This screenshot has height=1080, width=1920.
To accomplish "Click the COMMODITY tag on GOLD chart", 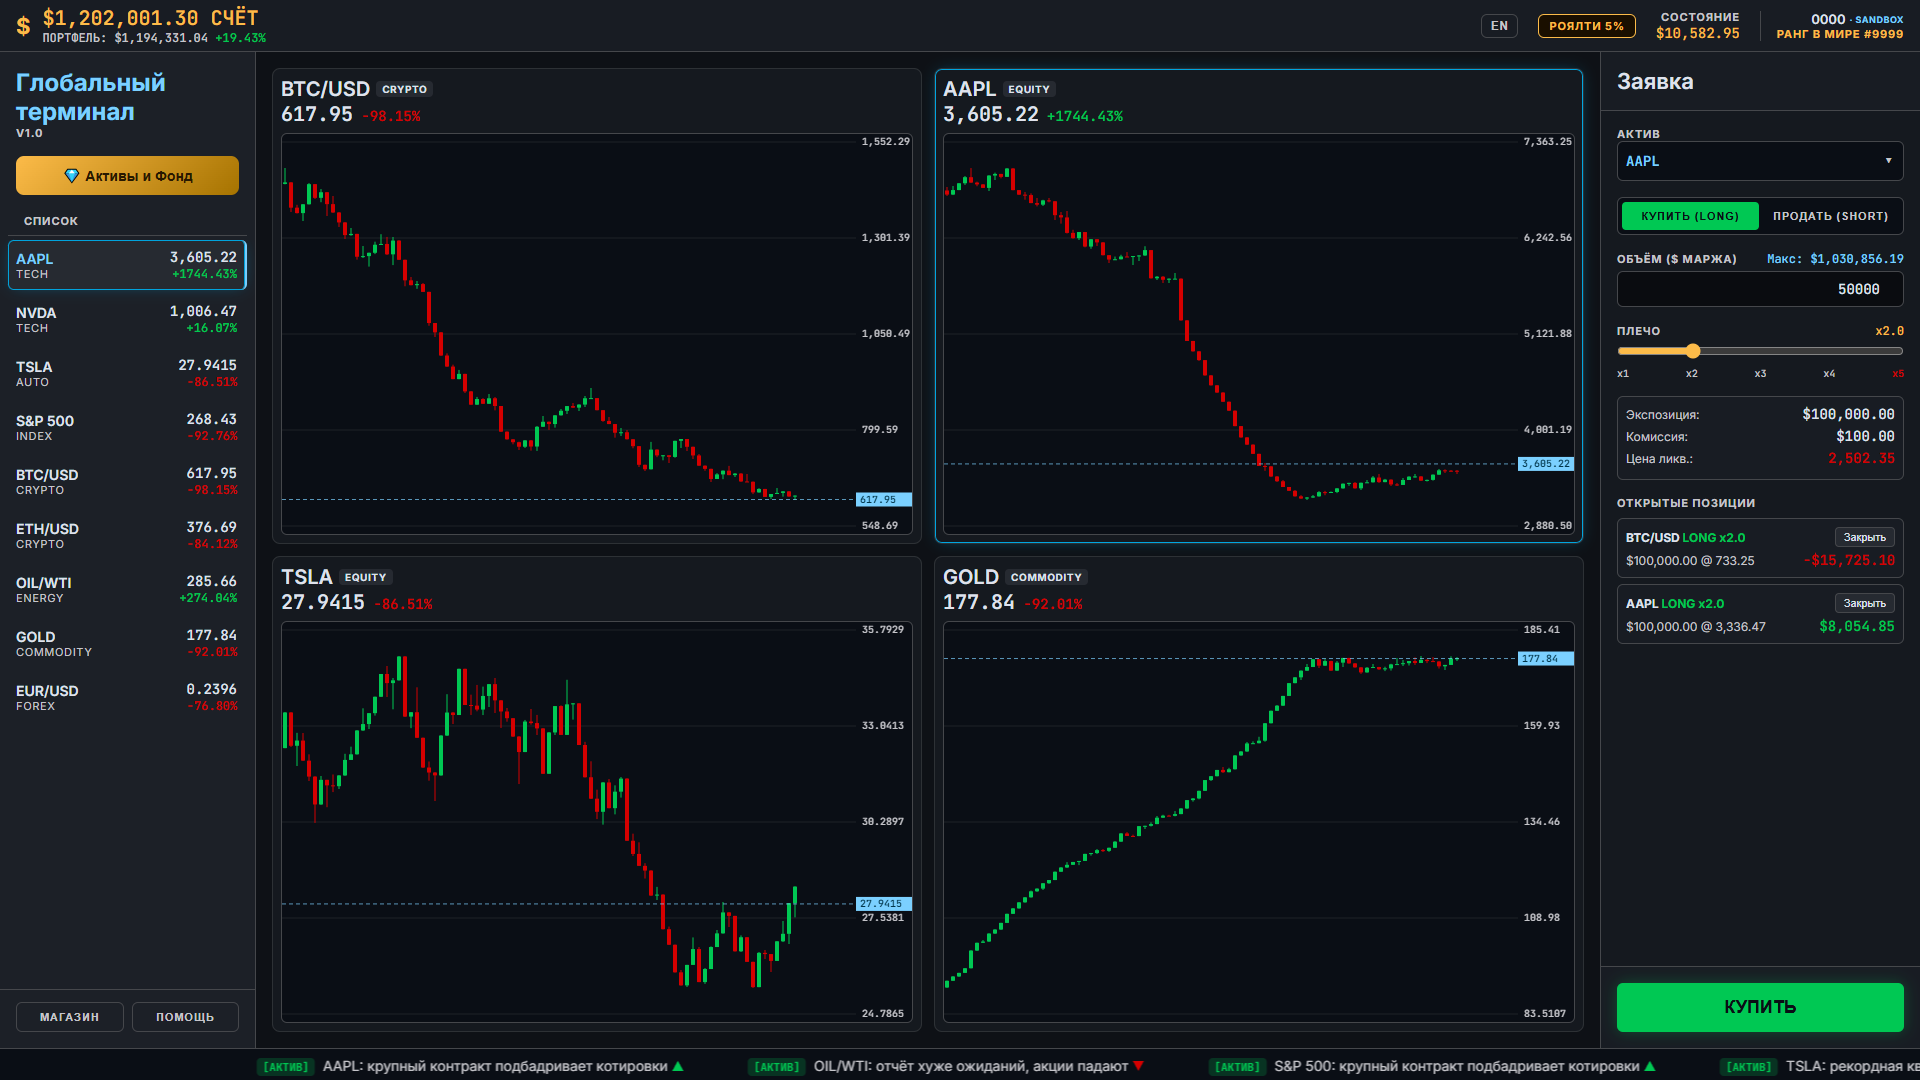I will (1046, 577).
